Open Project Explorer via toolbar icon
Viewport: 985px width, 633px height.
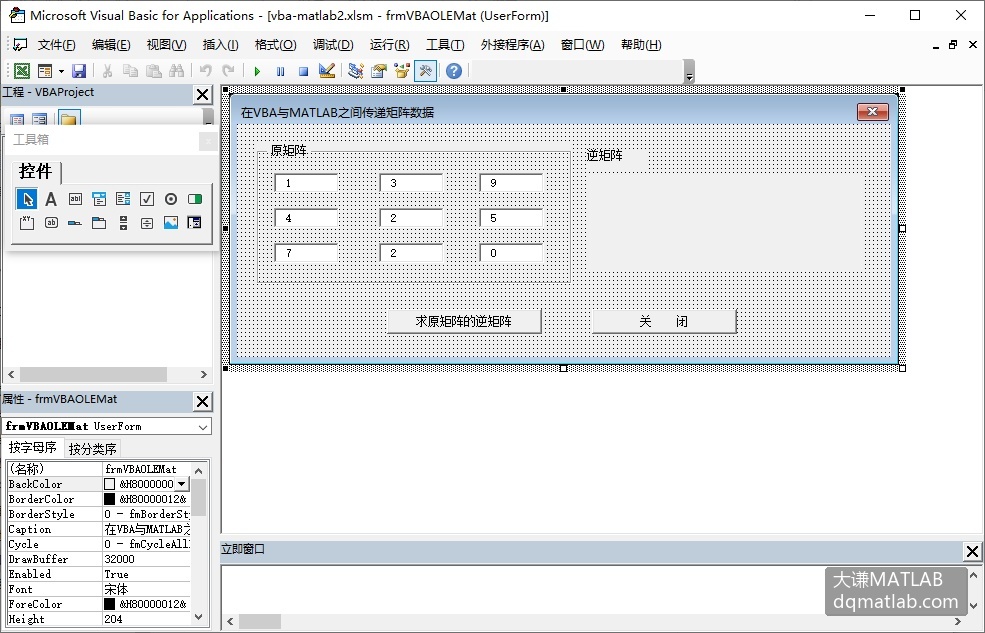click(356, 71)
